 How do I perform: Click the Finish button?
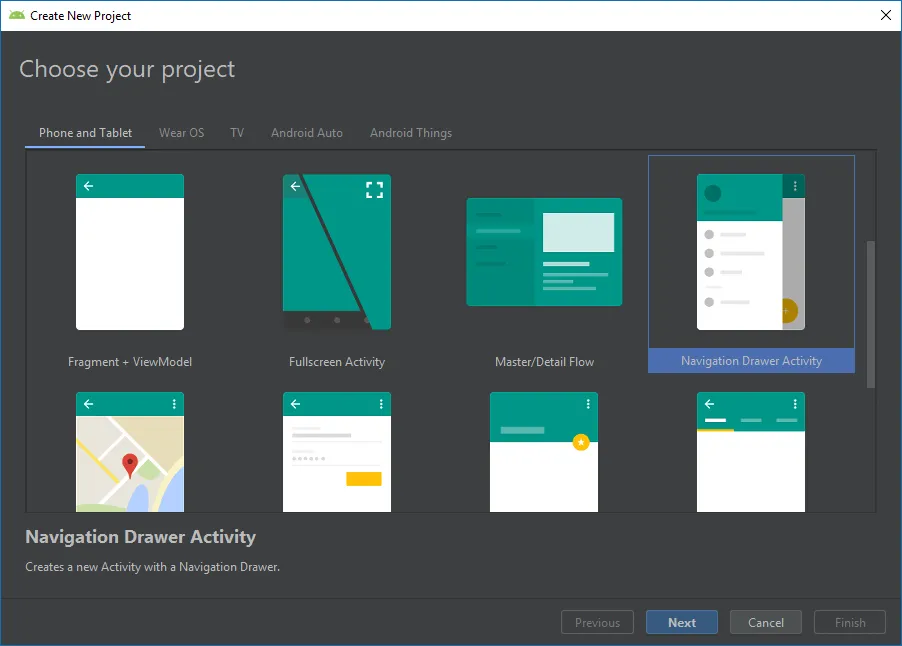[849, 621]
